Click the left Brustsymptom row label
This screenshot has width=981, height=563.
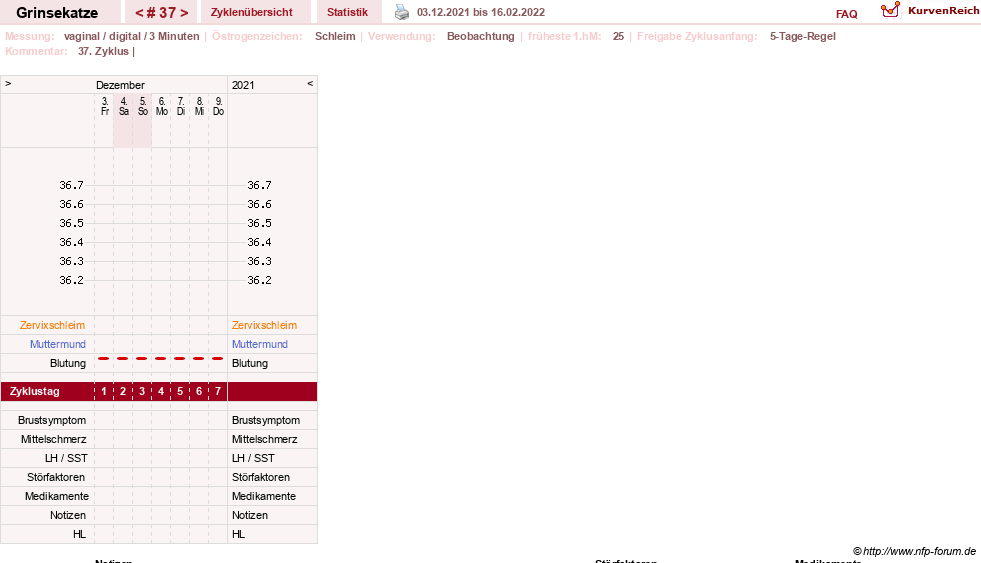coord(52,420)
